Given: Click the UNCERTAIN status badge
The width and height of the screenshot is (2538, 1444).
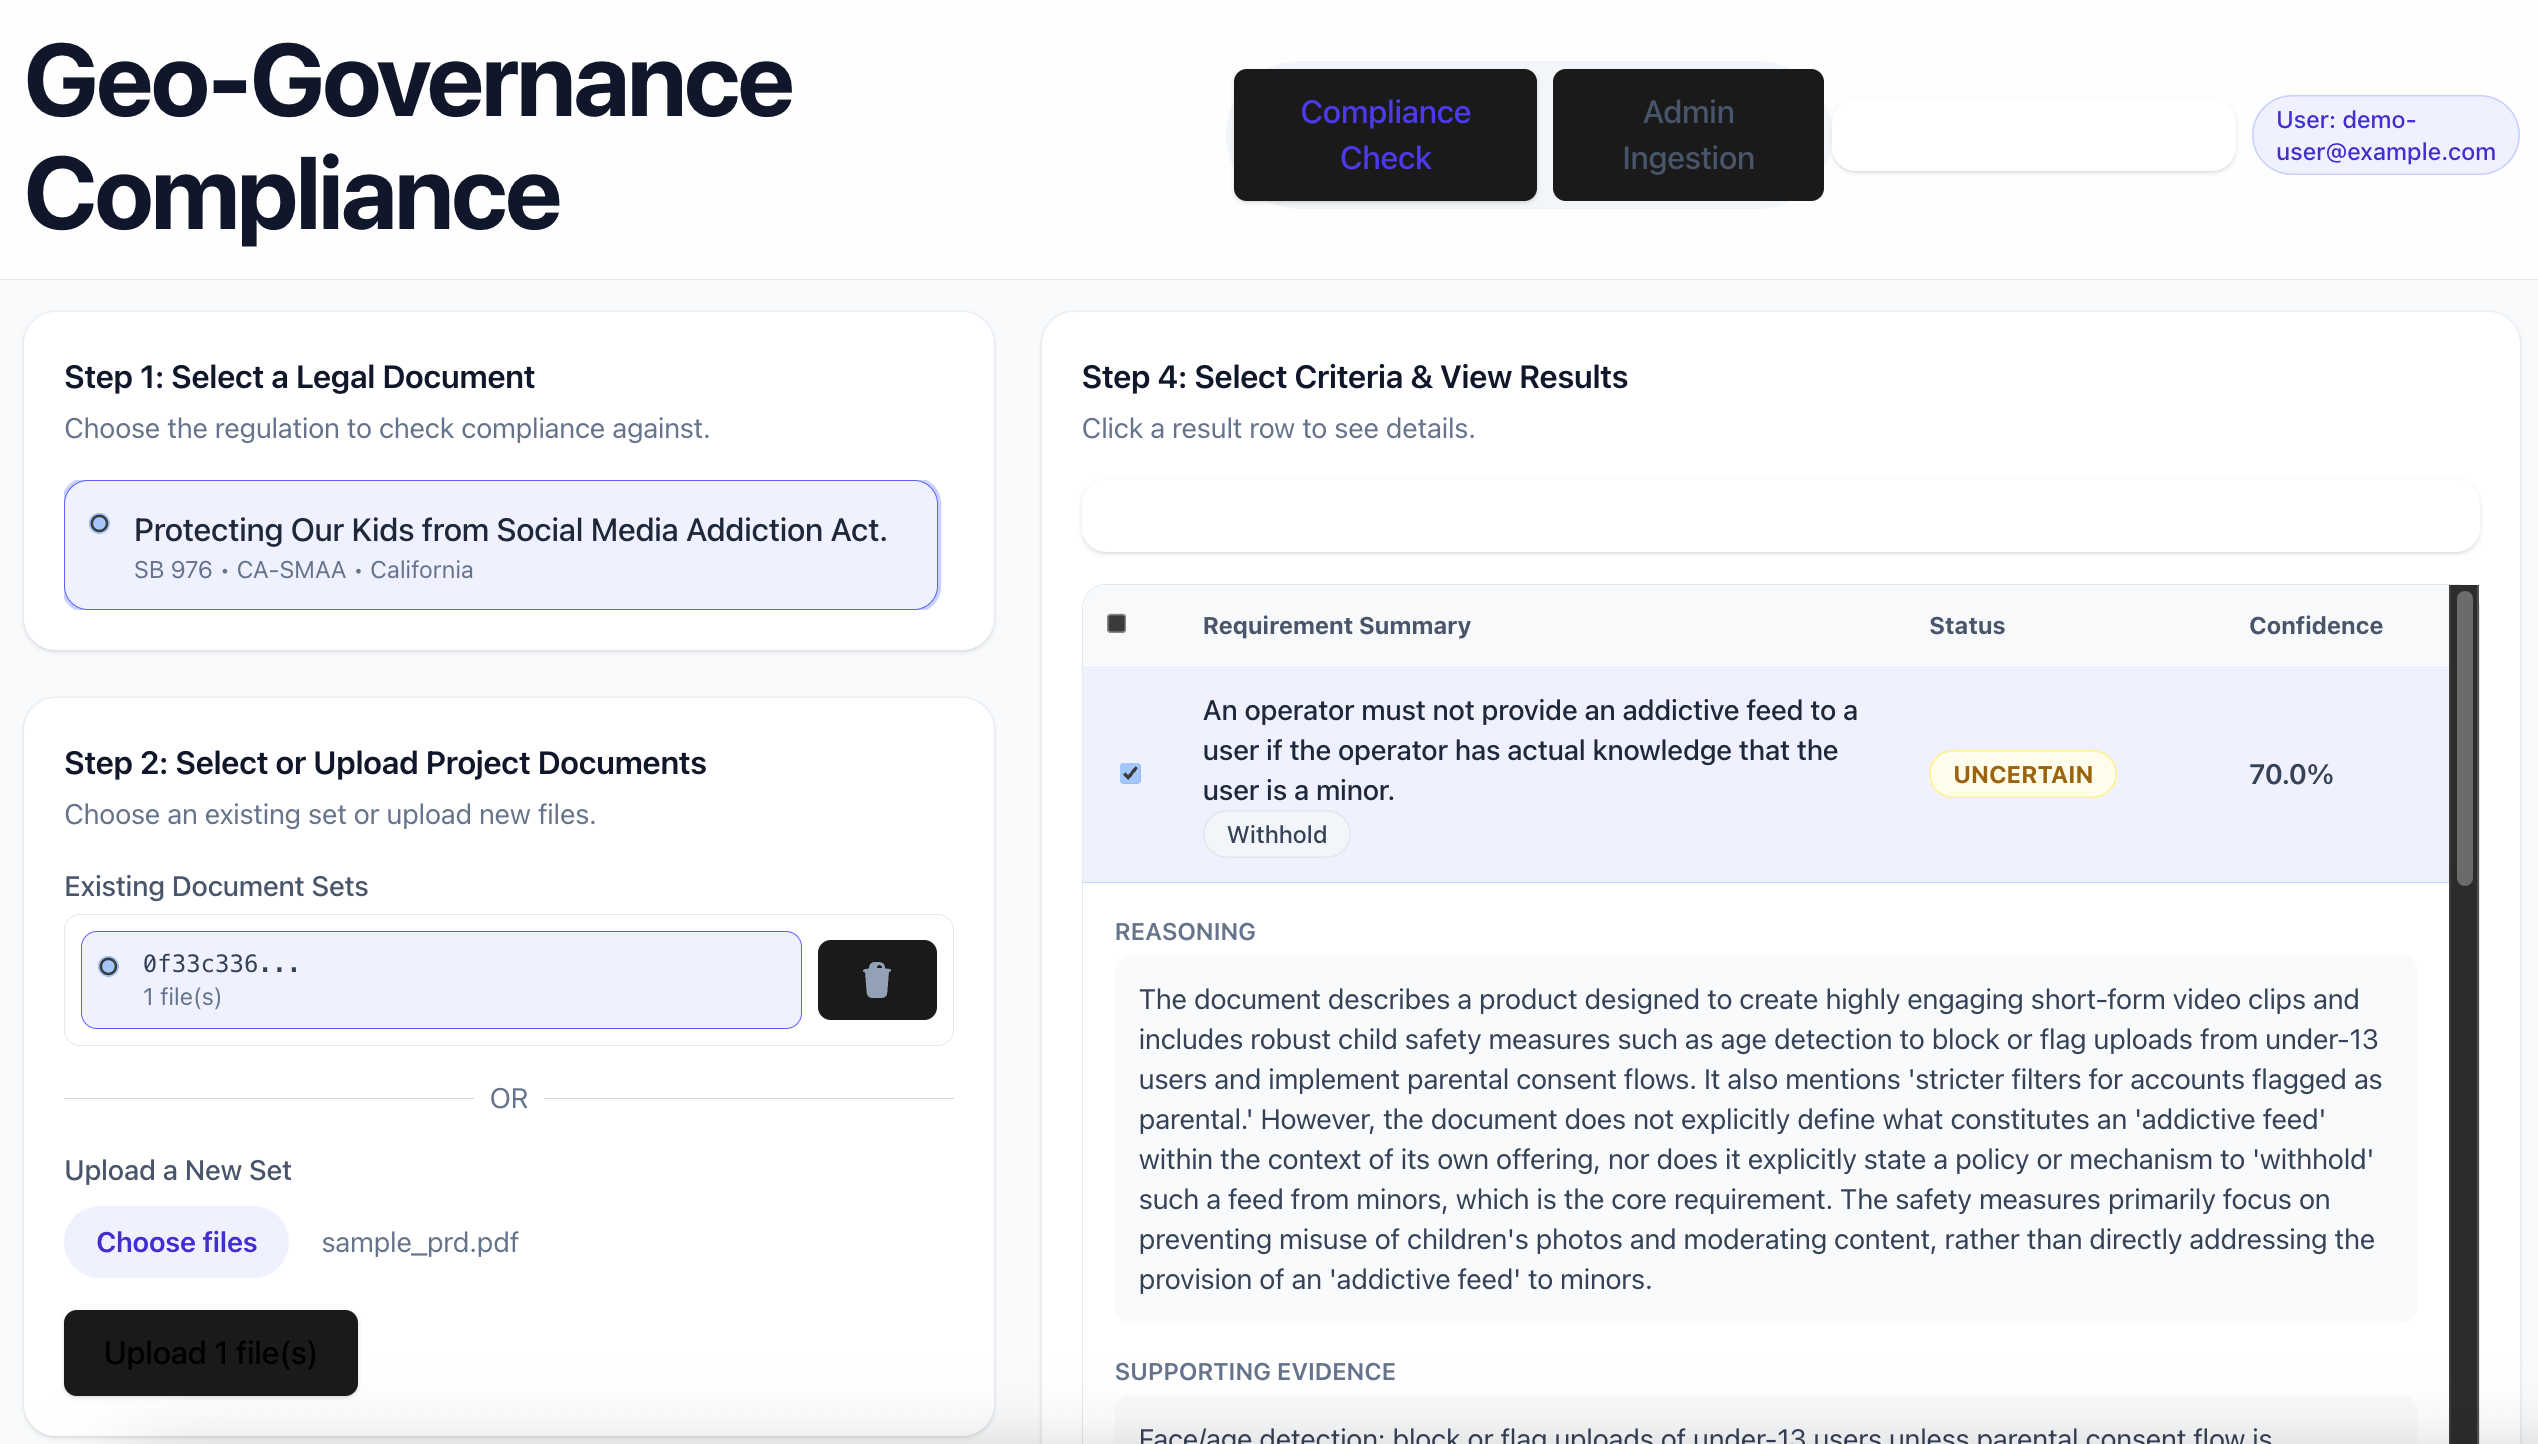Looking at the screenshot, I should tap(2022, 774).
